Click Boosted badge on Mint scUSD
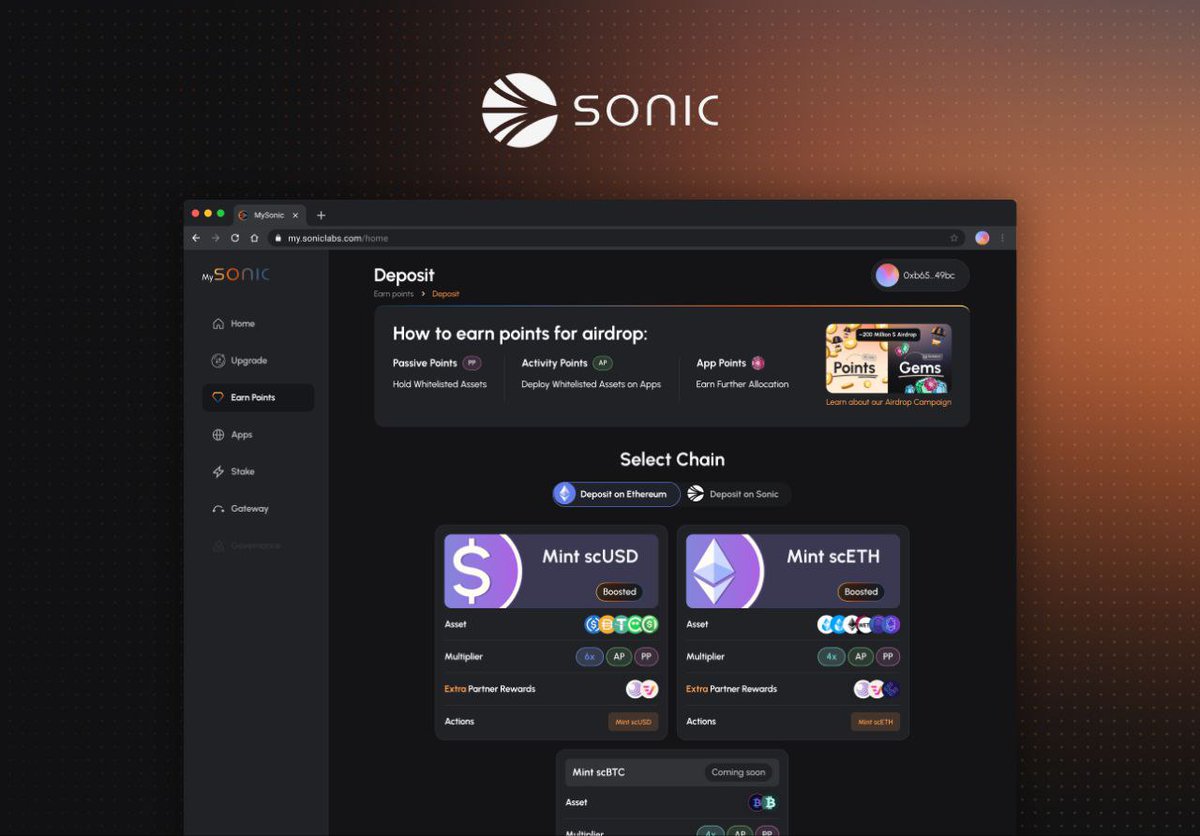Viewport: 1200px width, 836px height. tap(619, 592)
